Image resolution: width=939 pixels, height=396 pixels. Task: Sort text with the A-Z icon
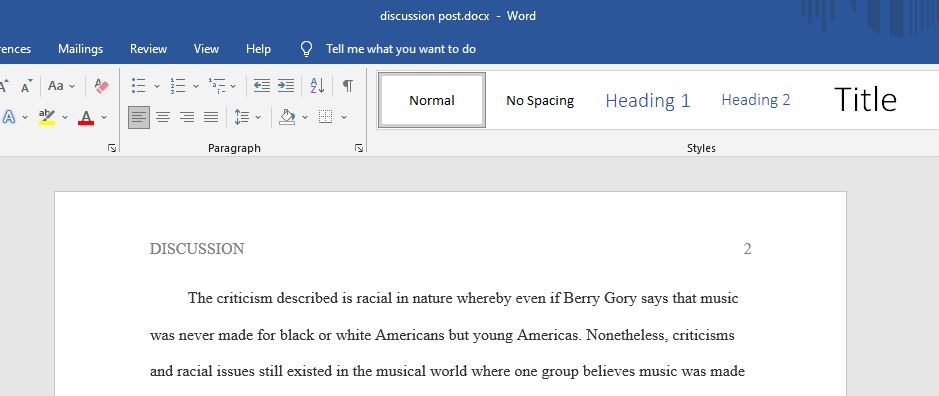click(317, 86)
